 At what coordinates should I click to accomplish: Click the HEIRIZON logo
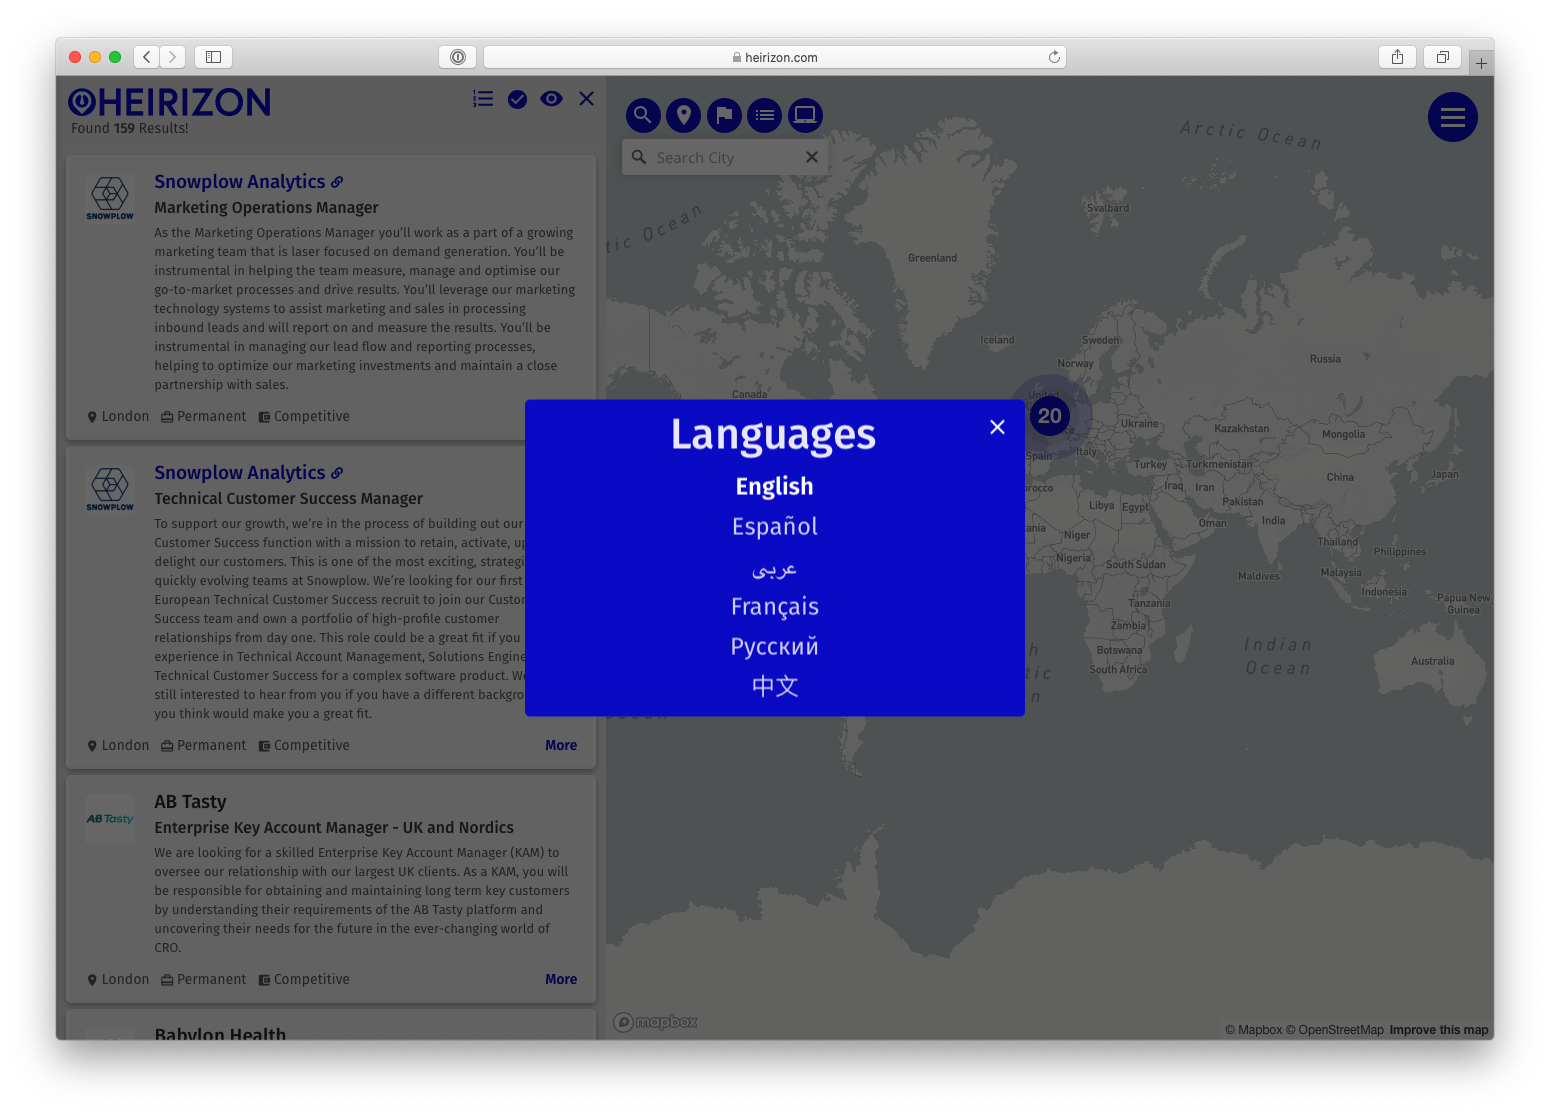169,102
